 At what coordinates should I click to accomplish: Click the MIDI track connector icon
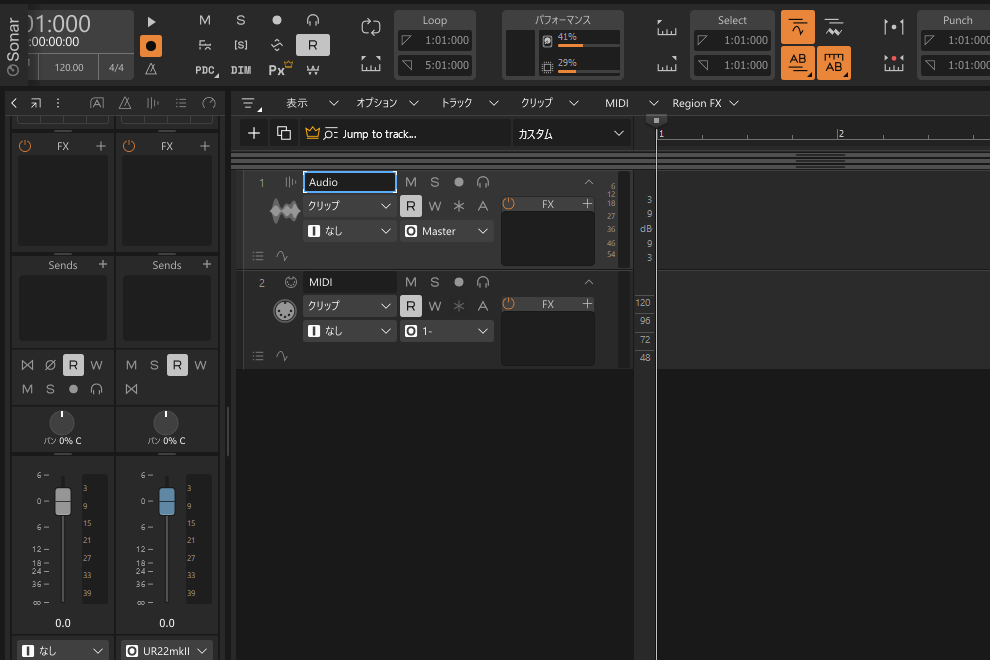coord(285,311)
